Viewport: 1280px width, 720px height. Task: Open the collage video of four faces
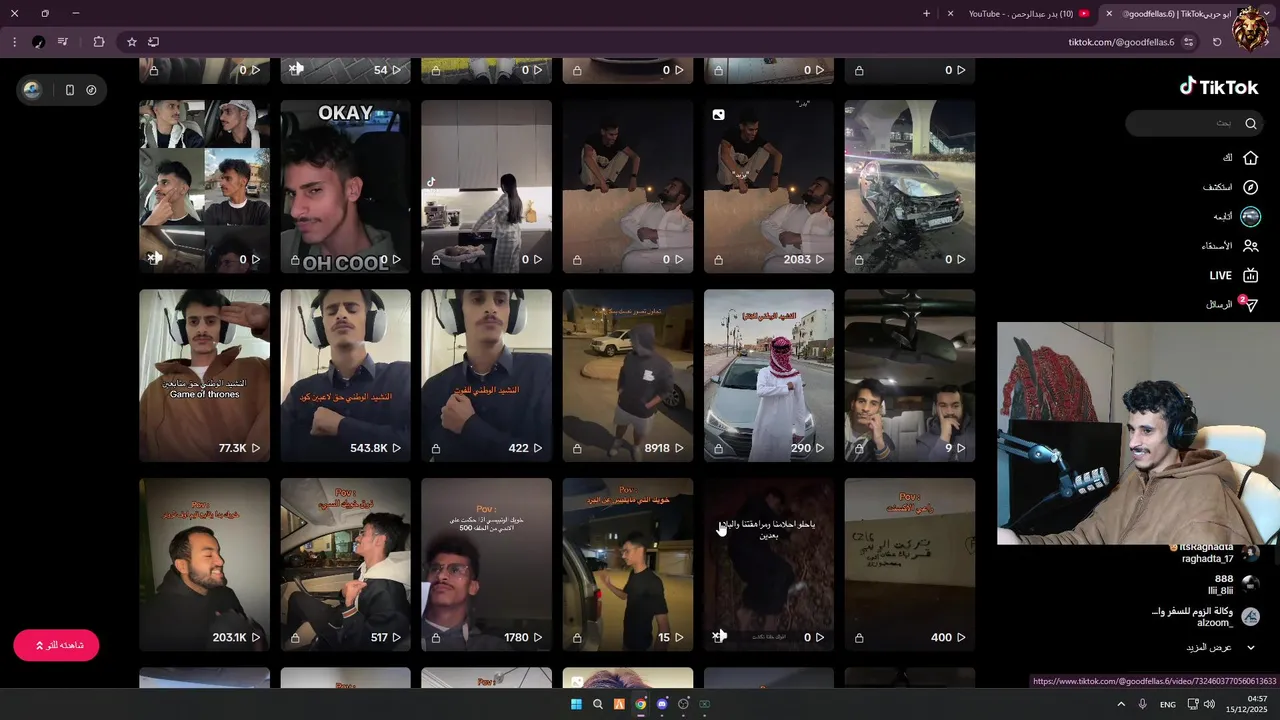pos(204,186)
